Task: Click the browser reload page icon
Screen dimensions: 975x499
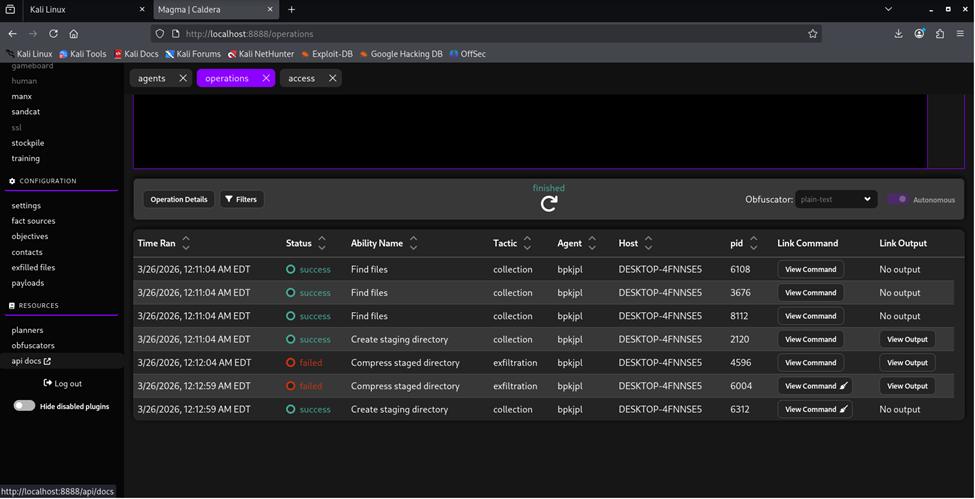Action: tap(53, 33)
